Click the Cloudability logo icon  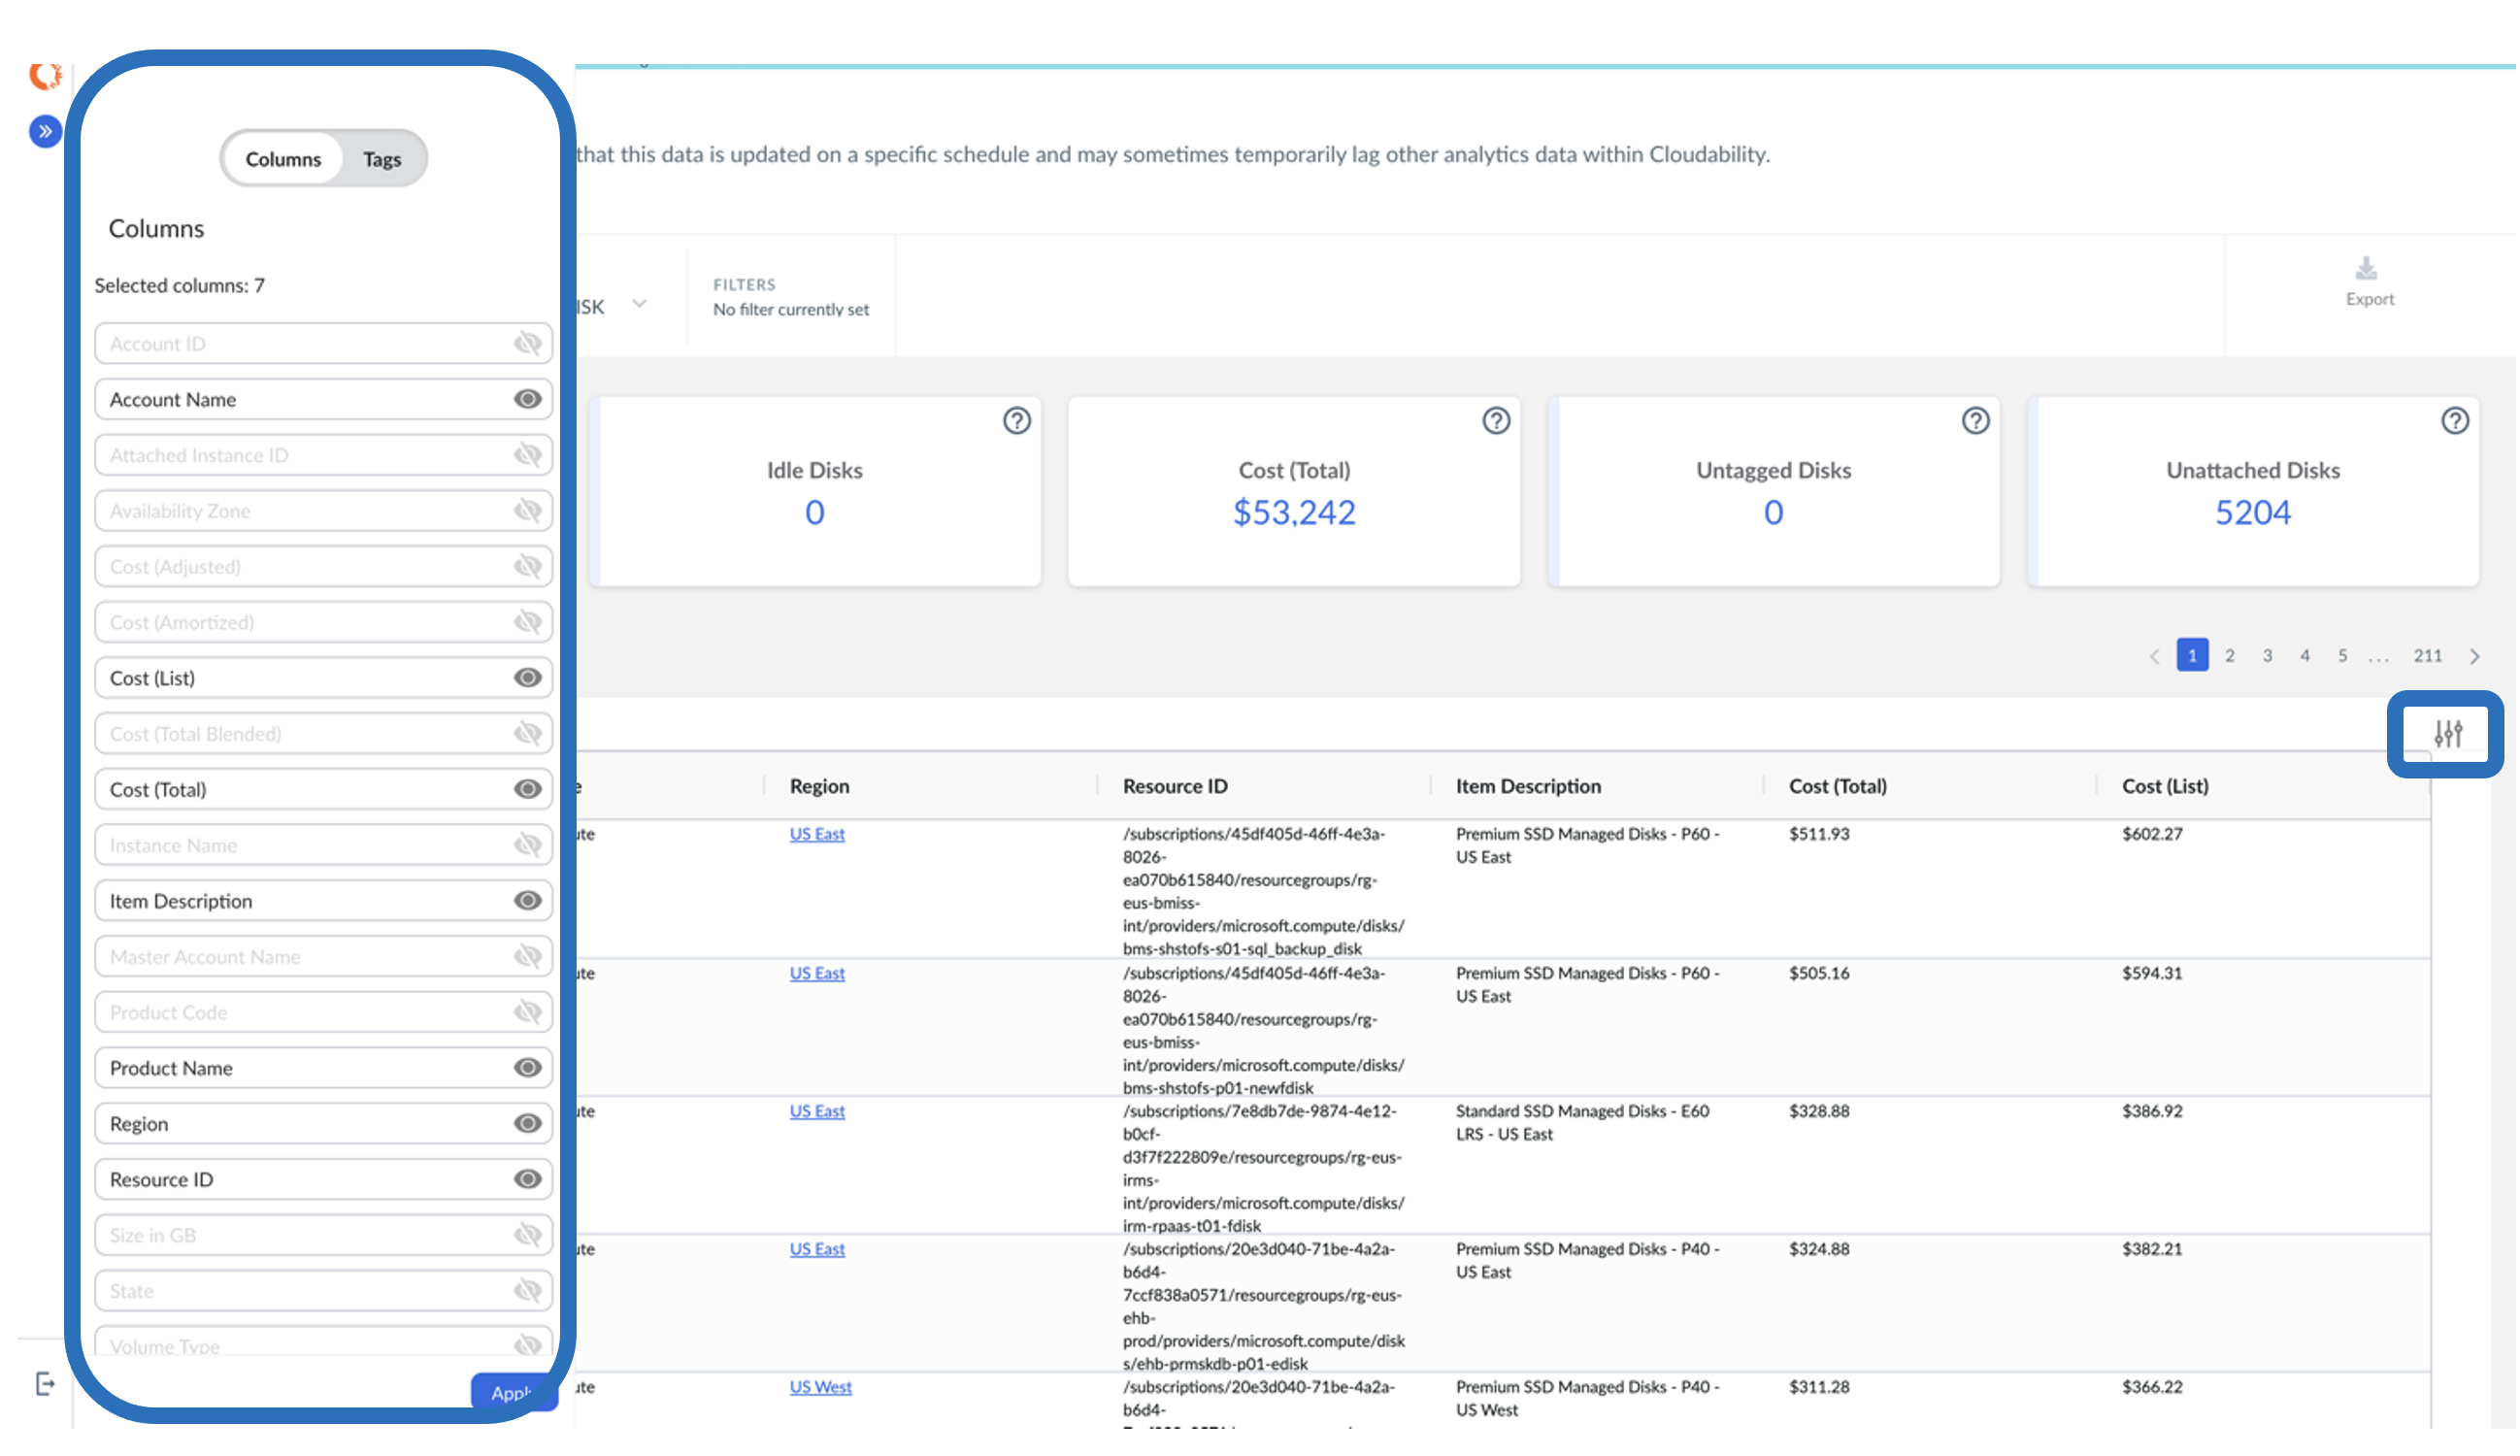click(45, 76)
